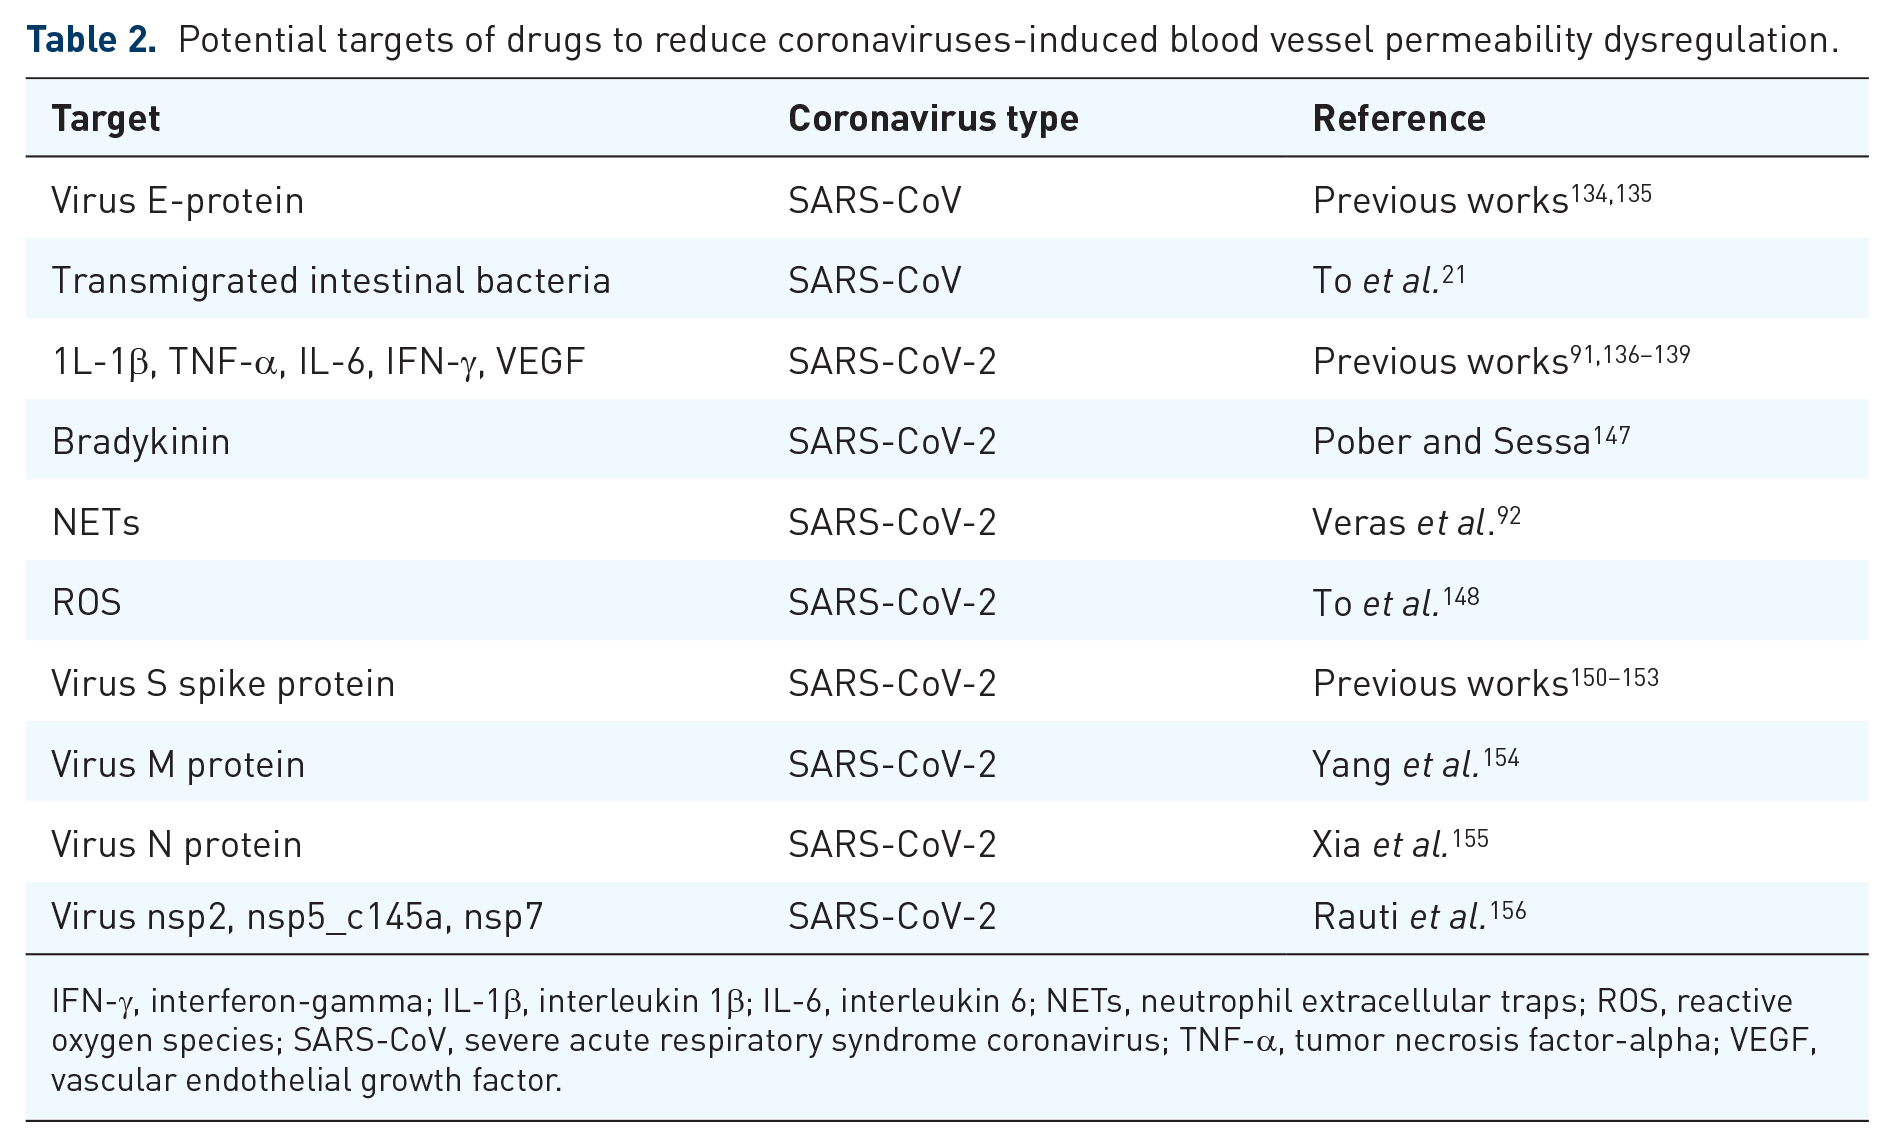Image resolution: width=1894 pixels, height=1147 pixels.
Task: Open reference 91,136–139 superscript citation
Action: coord(1630,354)
